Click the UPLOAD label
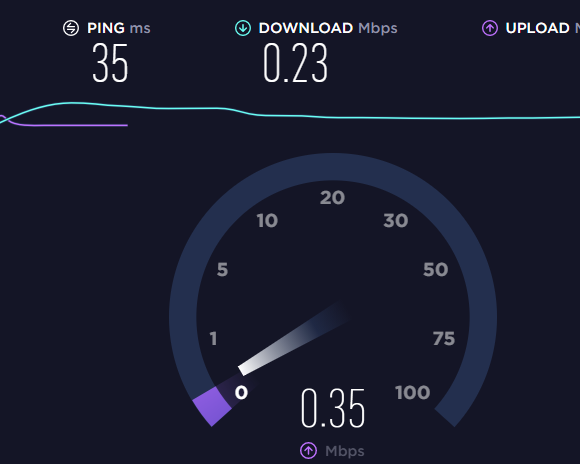The height and width of the screenshot is (464, 580). pos(537,28)
